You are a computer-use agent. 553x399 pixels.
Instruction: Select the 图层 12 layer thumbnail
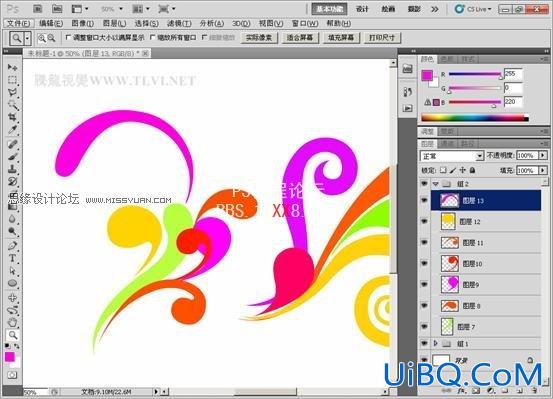point(448,222)
